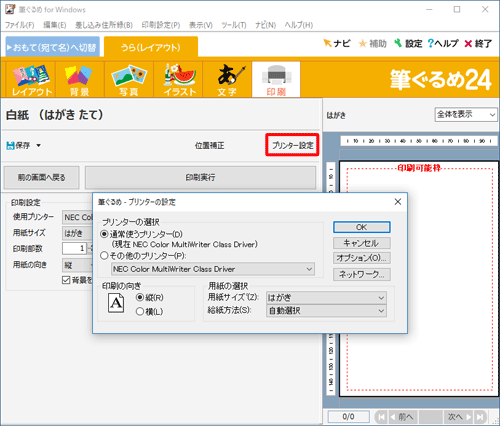Viewport: 500px width, 426px height.
Task: Open the ナビ(N) menu
Action: tap(265, 25)
